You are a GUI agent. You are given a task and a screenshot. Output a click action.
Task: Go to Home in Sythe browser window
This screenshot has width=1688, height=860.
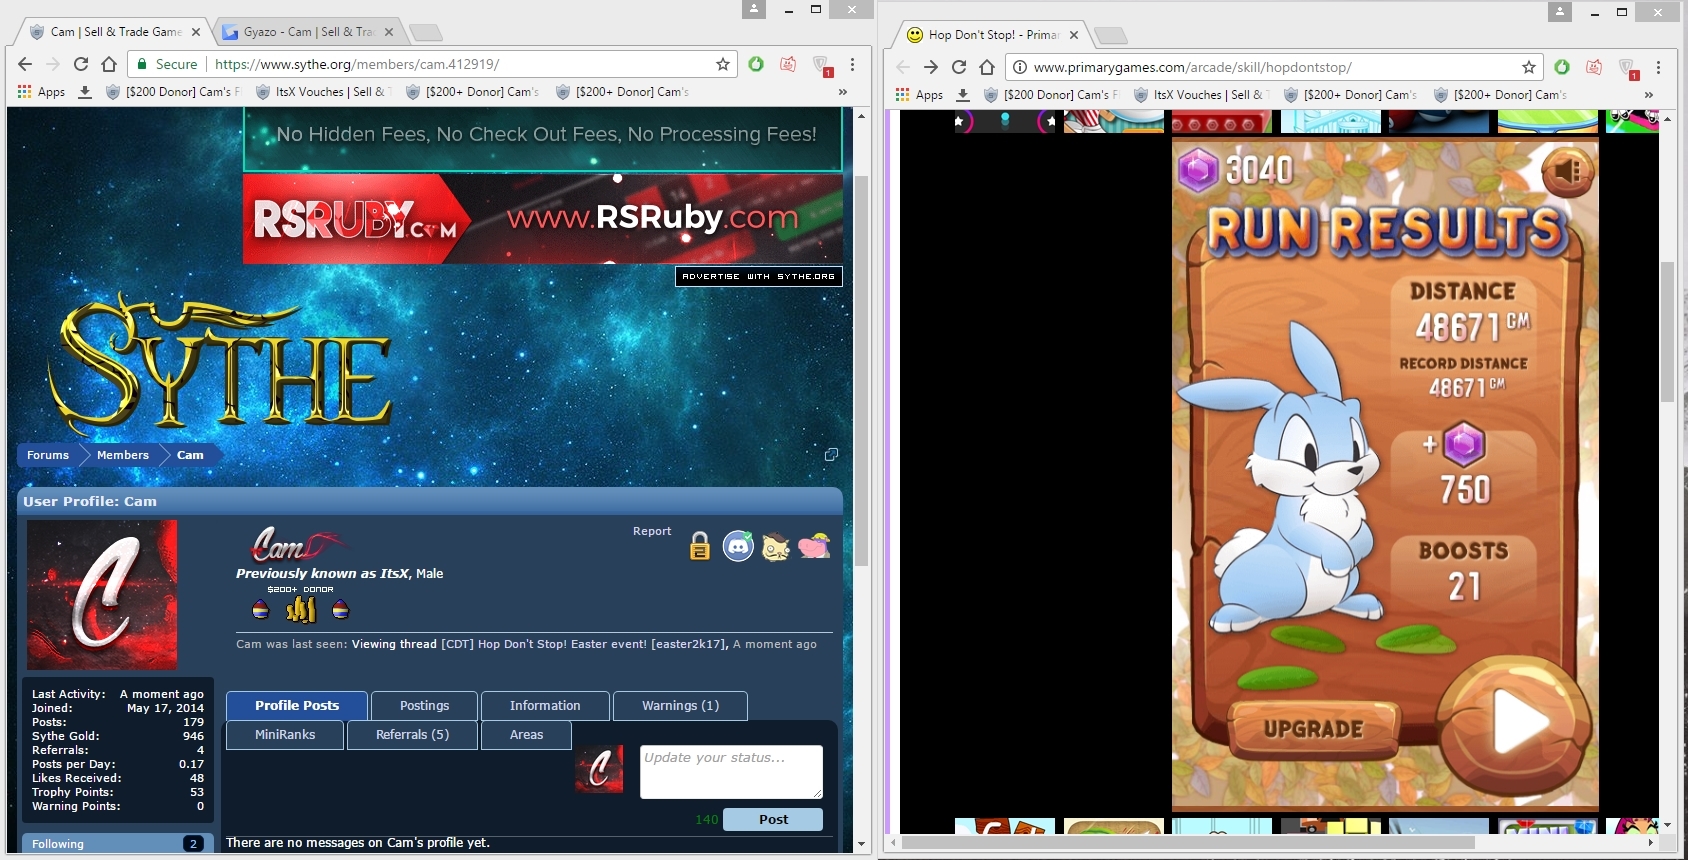pos(109,64)
